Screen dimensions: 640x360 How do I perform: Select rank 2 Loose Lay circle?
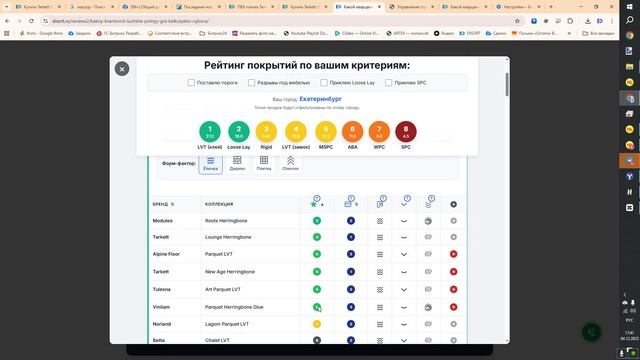click(239, 132)
